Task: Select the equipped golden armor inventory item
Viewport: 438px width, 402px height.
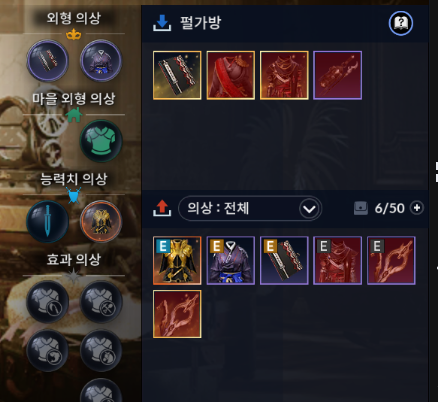Action: coord(177,260)
